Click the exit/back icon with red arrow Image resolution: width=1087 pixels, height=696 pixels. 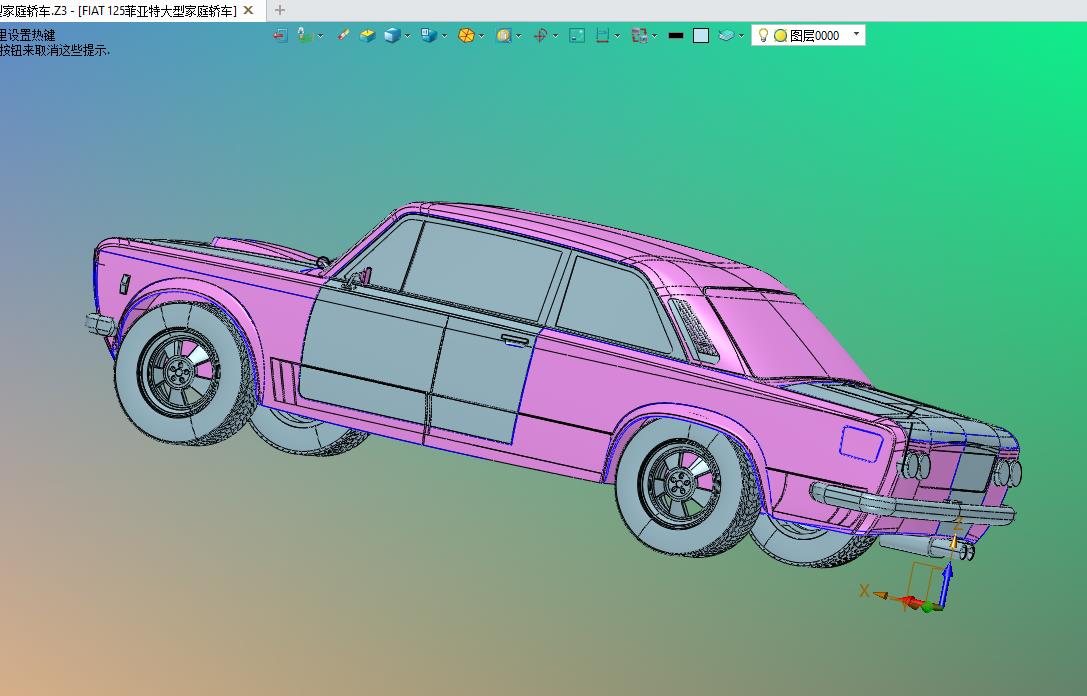280,35
